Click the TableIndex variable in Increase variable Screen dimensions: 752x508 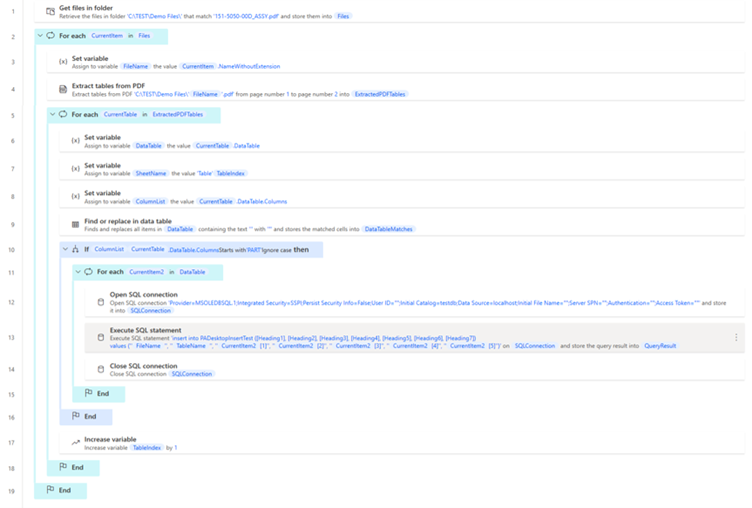pos(147,447)
